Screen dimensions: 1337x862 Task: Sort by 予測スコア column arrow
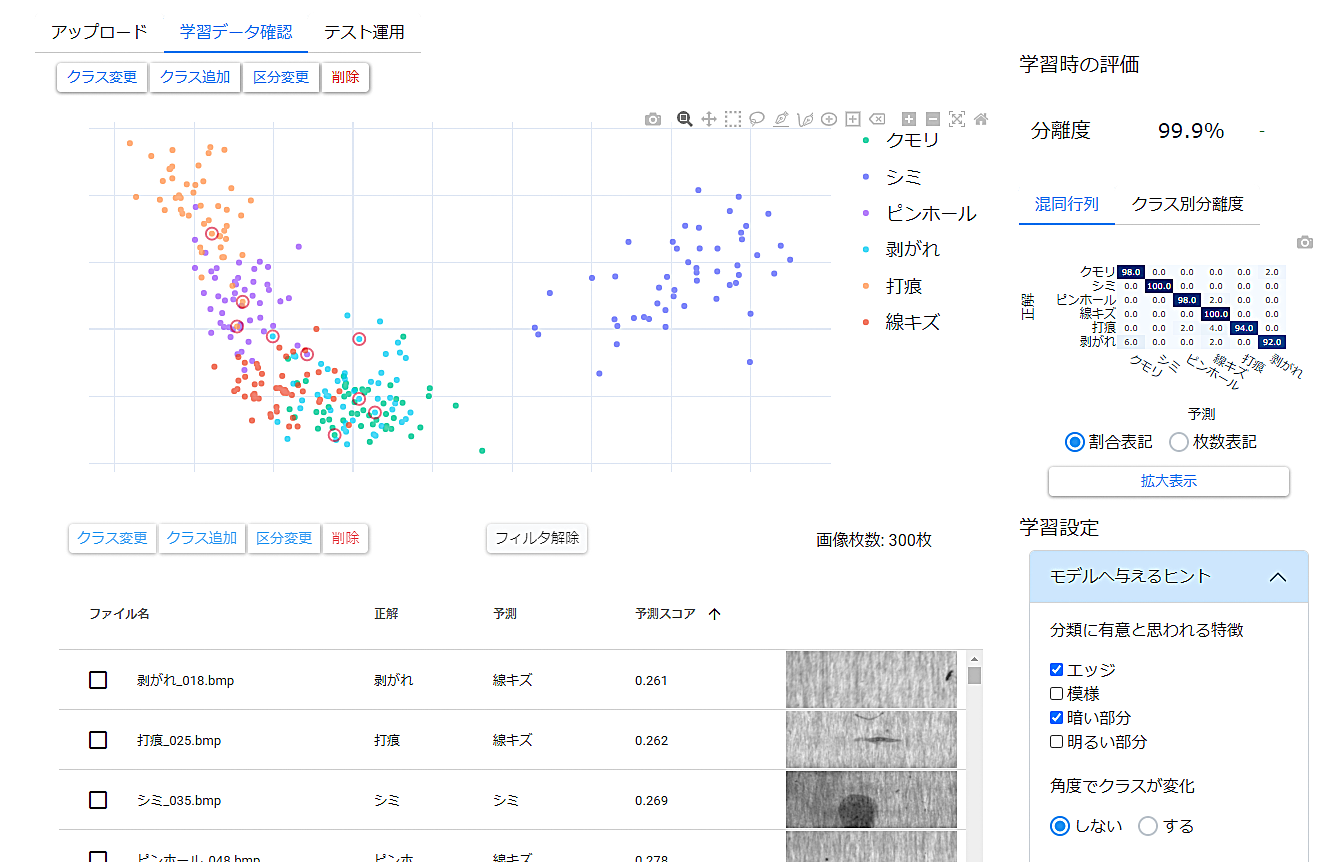(714, 614)
